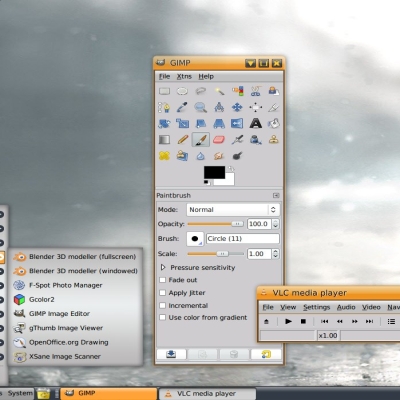The height and width of the screenshot is (400, 400).
Task: Check the Use color from gradient option
Action: [x=163, y=317]
